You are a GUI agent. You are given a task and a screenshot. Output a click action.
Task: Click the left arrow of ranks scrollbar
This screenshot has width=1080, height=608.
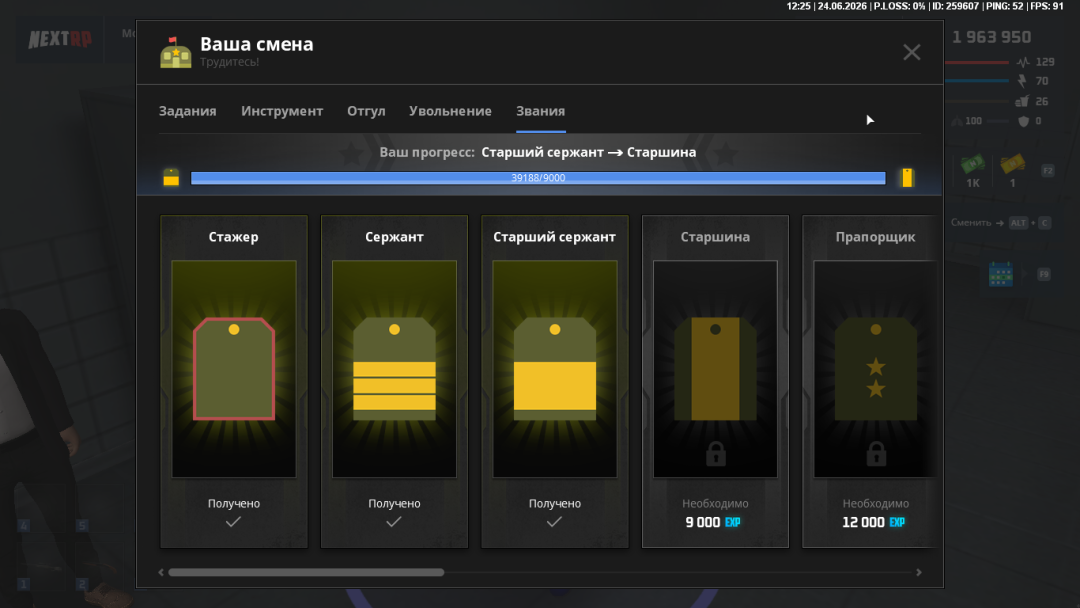[161, 572]
